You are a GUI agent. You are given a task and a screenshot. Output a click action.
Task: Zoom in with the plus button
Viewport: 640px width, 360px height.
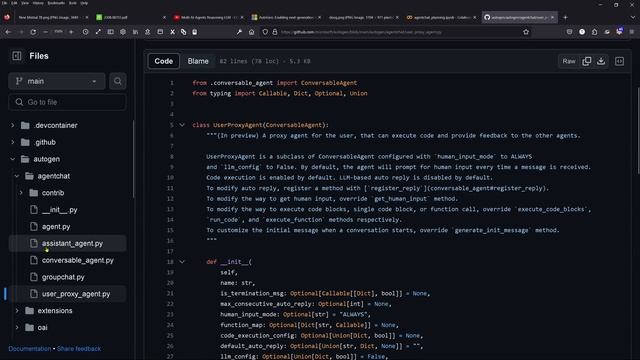click(71, 32)
